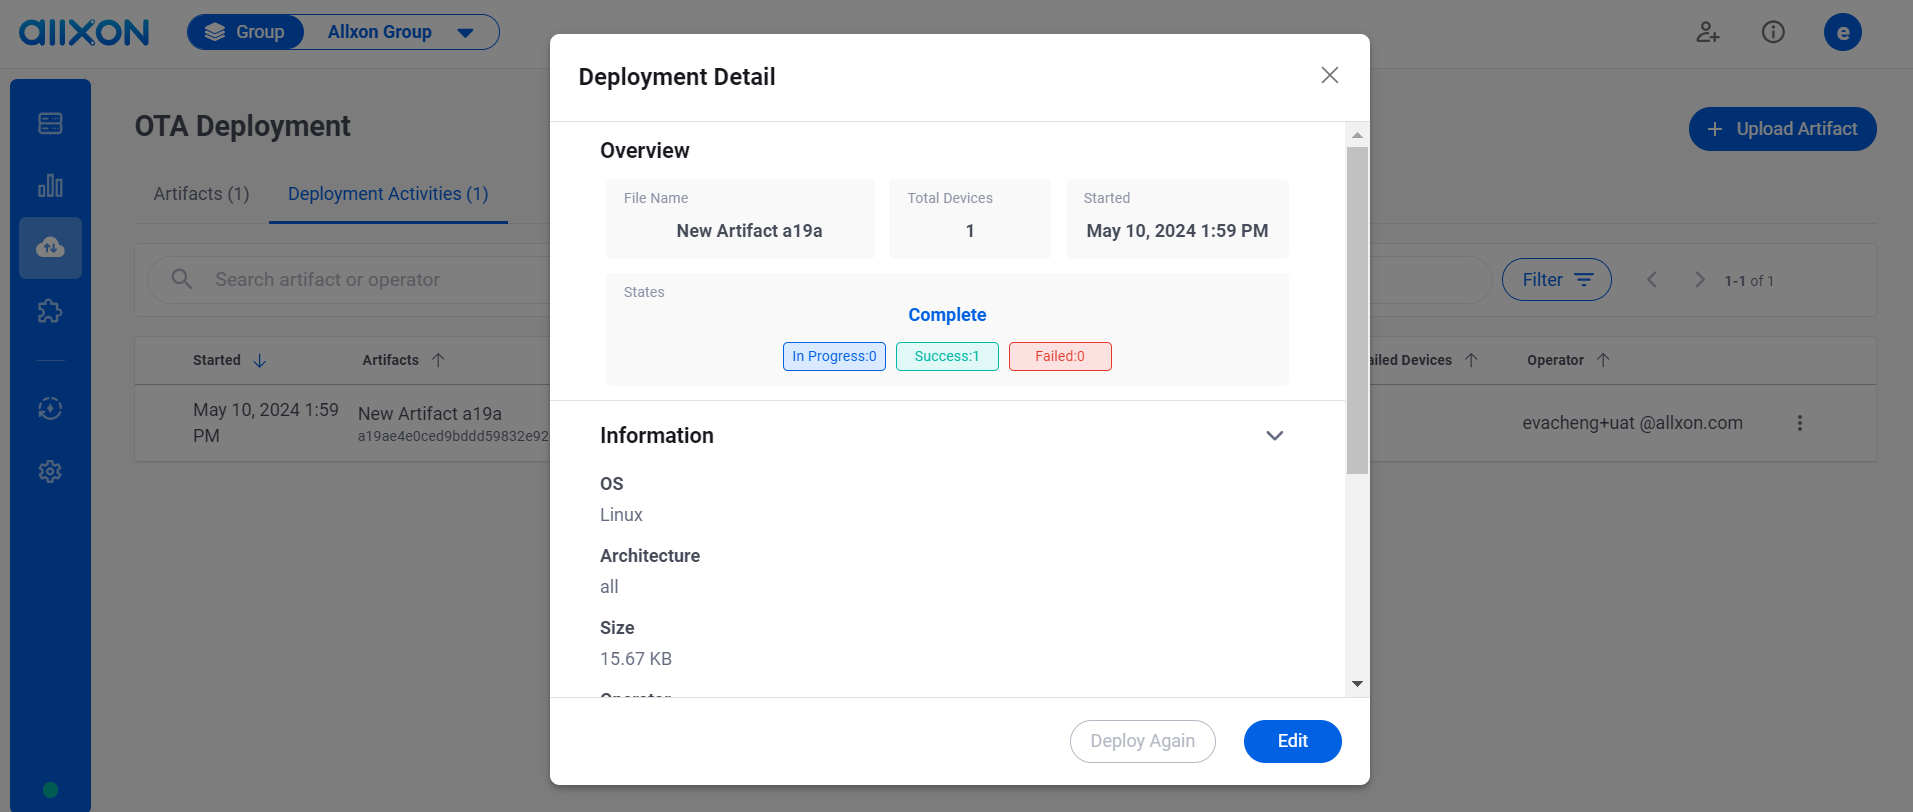
Task: Open the plugins puzzle sidebar icon
Action: coord(50,311)
